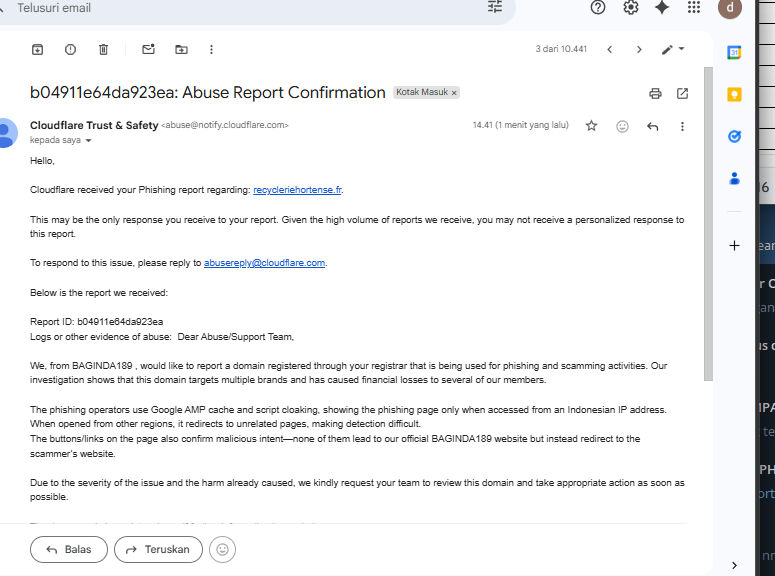Open input tools pencil dropdown
Screen dimensions: 775x576
click(x=673, y=49)
